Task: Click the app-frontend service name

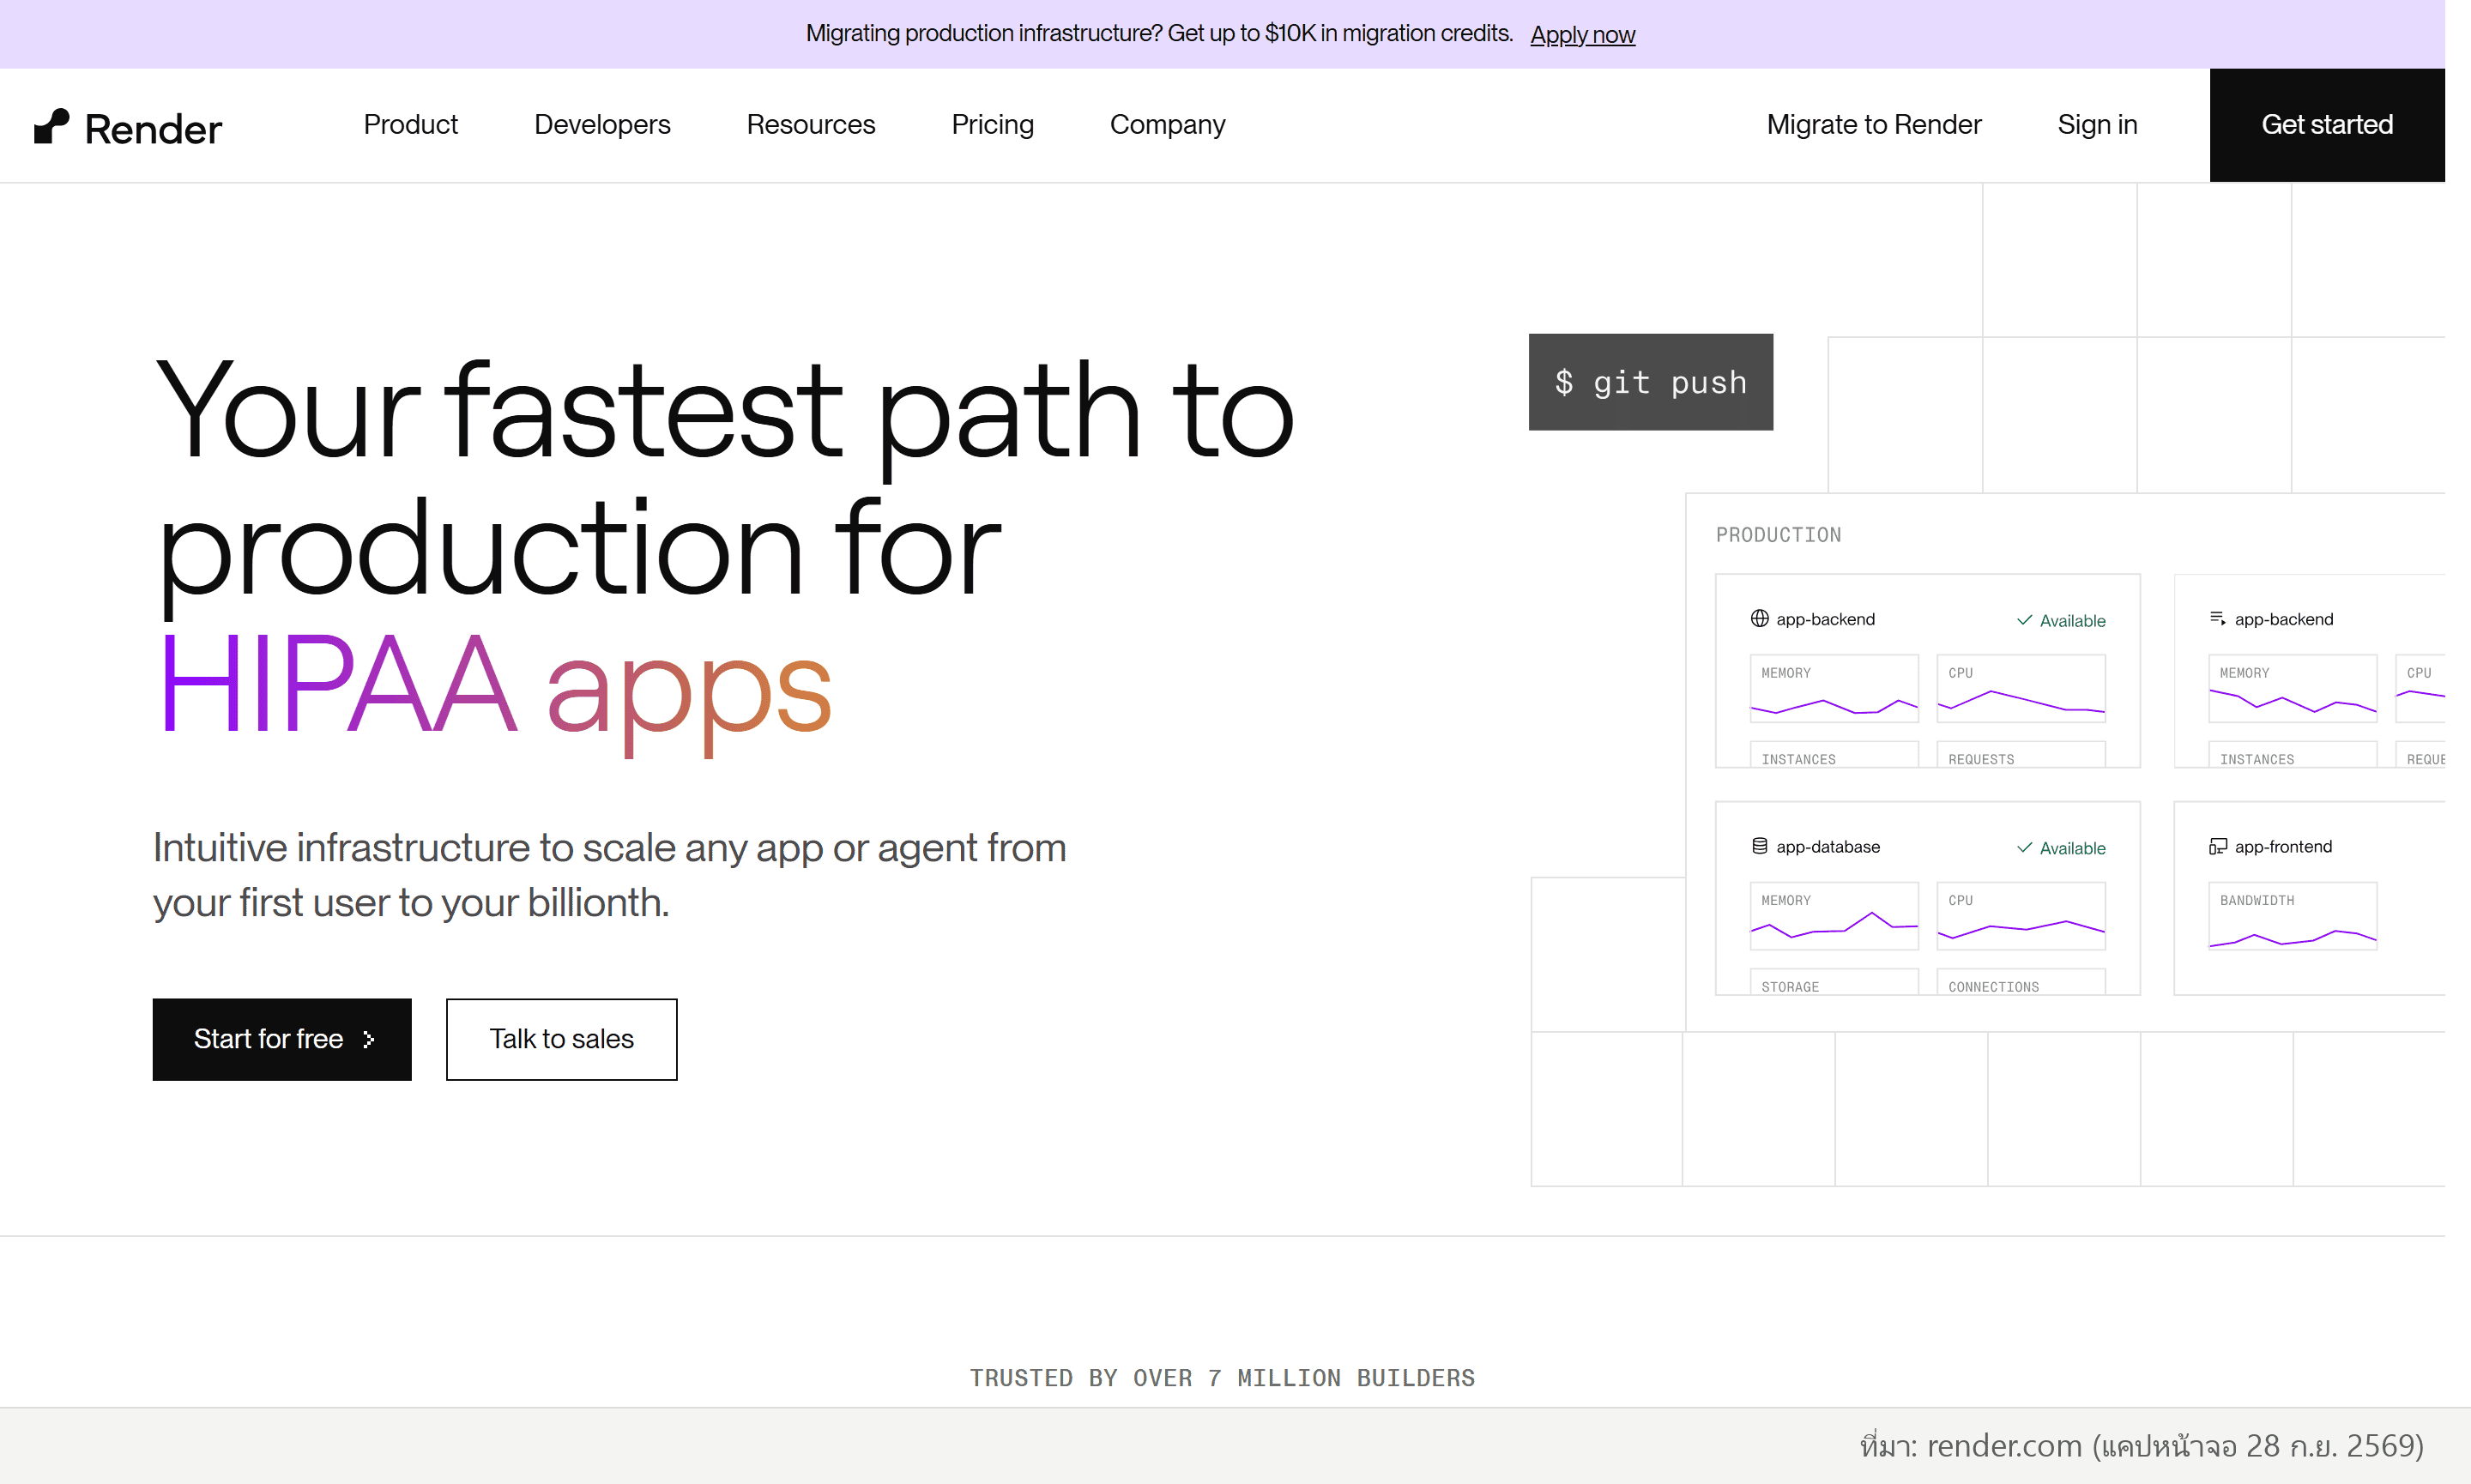Action: click(x=2283, y=847)
